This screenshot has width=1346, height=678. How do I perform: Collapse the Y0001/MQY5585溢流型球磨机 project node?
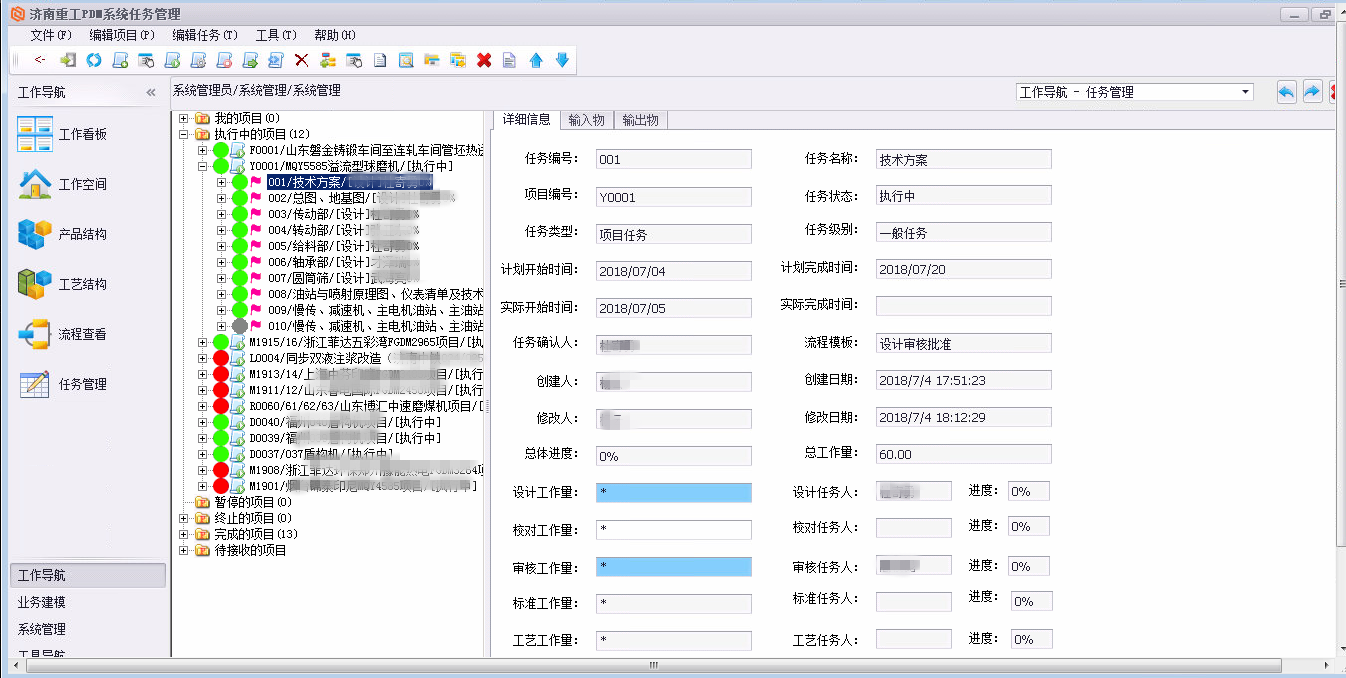202,166
